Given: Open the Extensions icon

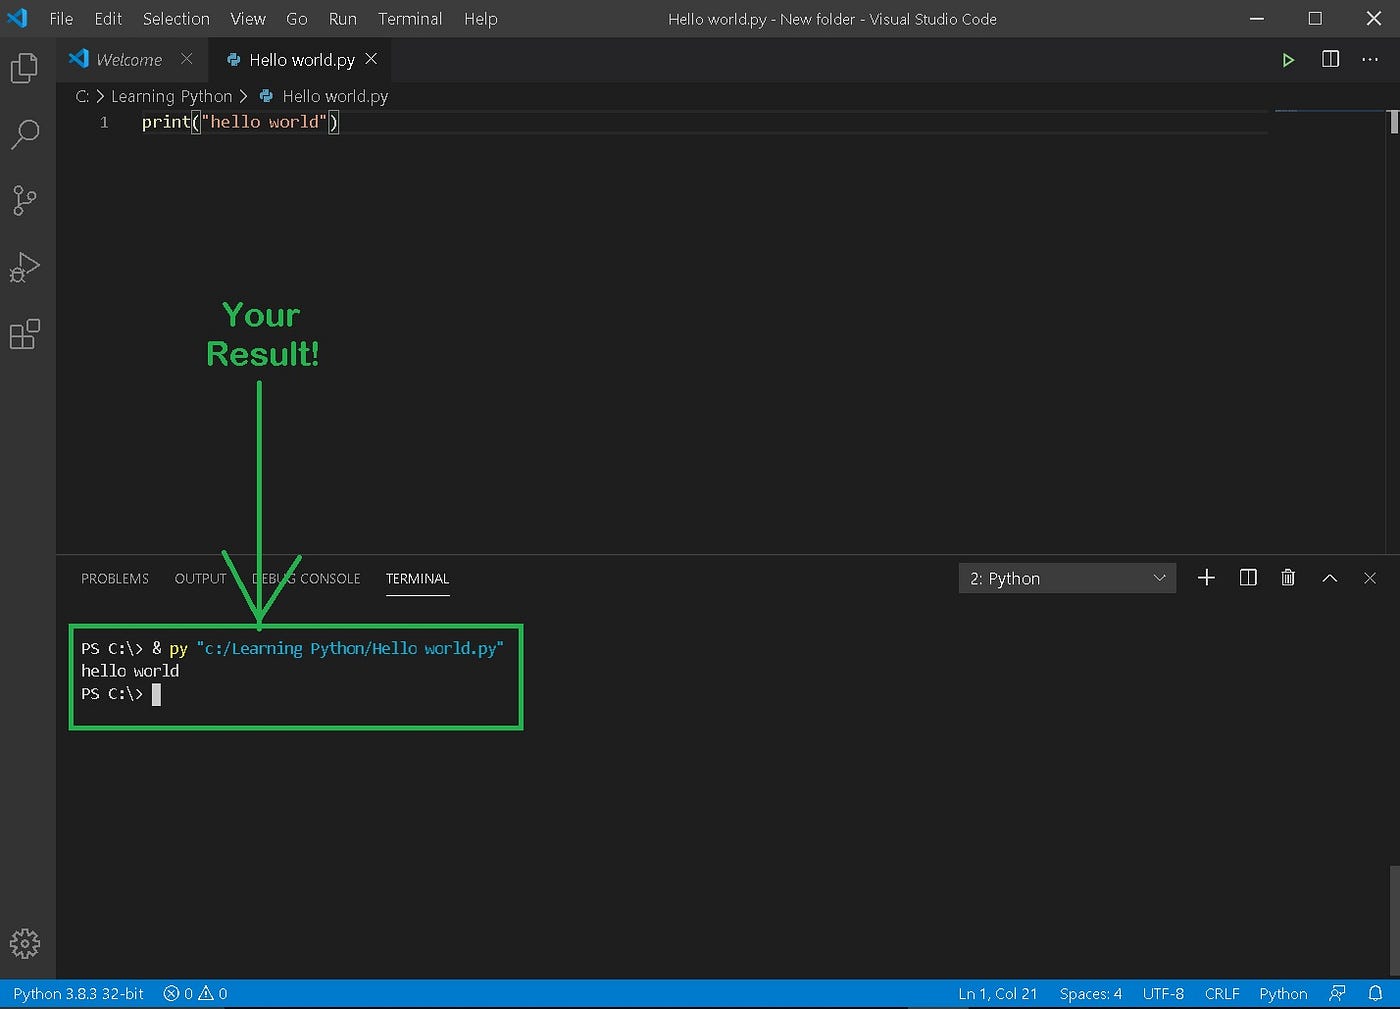Looking at the screenshot, I should [x=24, y=334].
